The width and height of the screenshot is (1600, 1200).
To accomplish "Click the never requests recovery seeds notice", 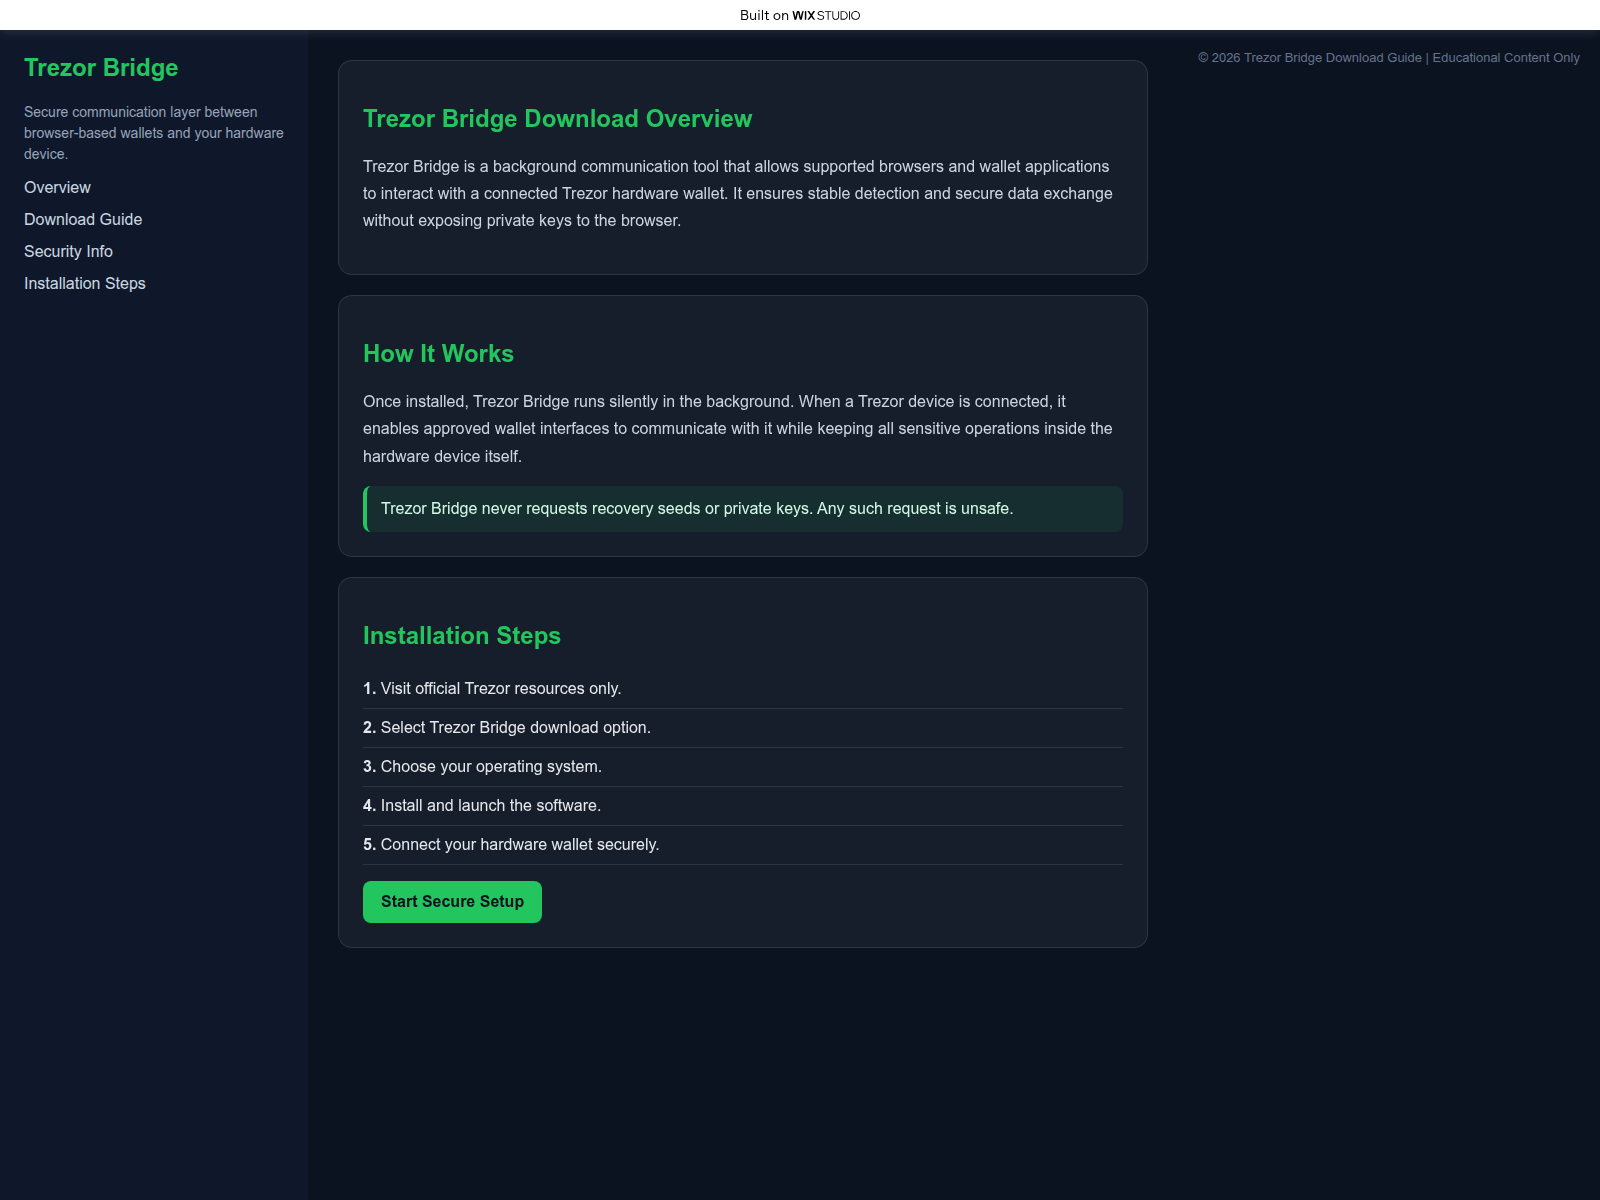I will tap(743, 509).
